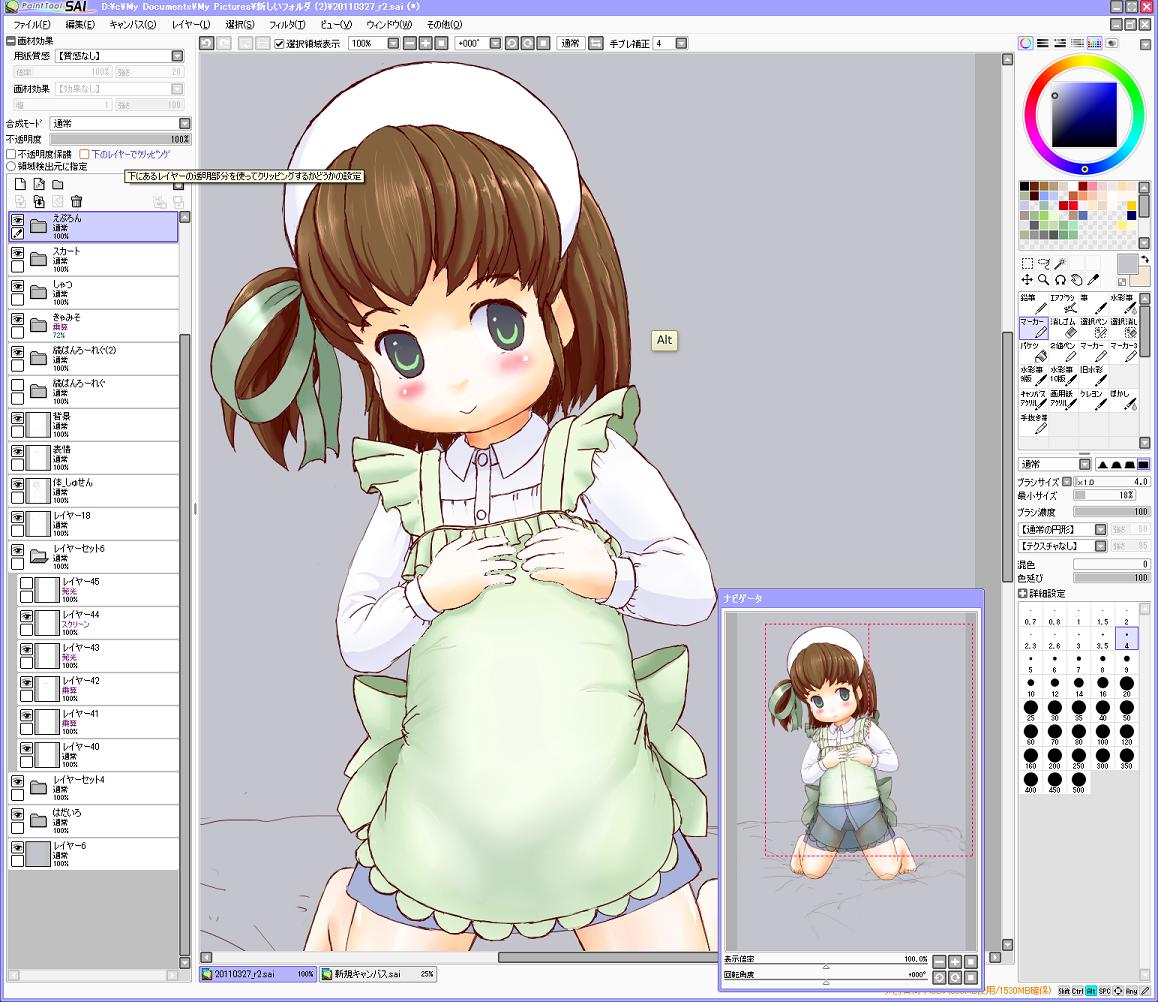The image size is (1158, 1002).
Task: Click the undo button in toolbar
Action: coord(207,44)
